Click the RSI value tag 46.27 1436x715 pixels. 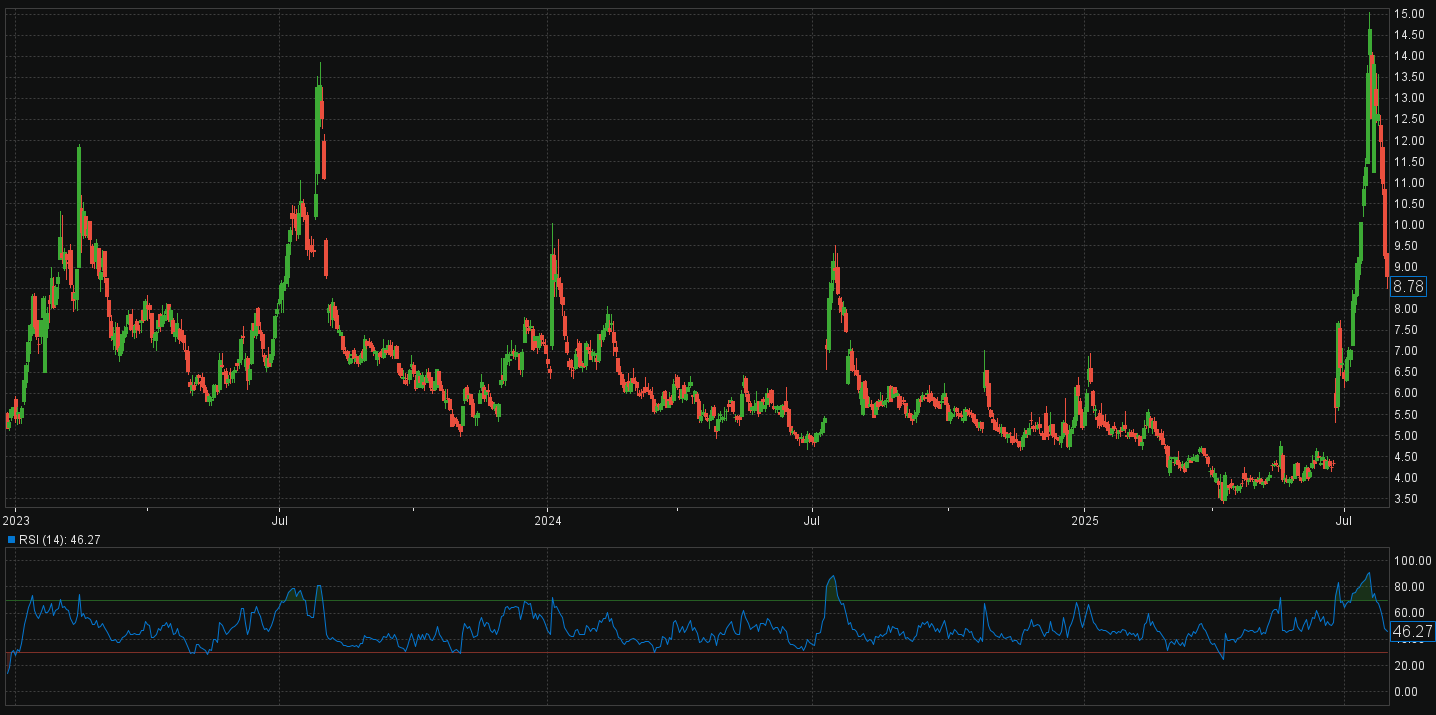[x=1412, y=632]
